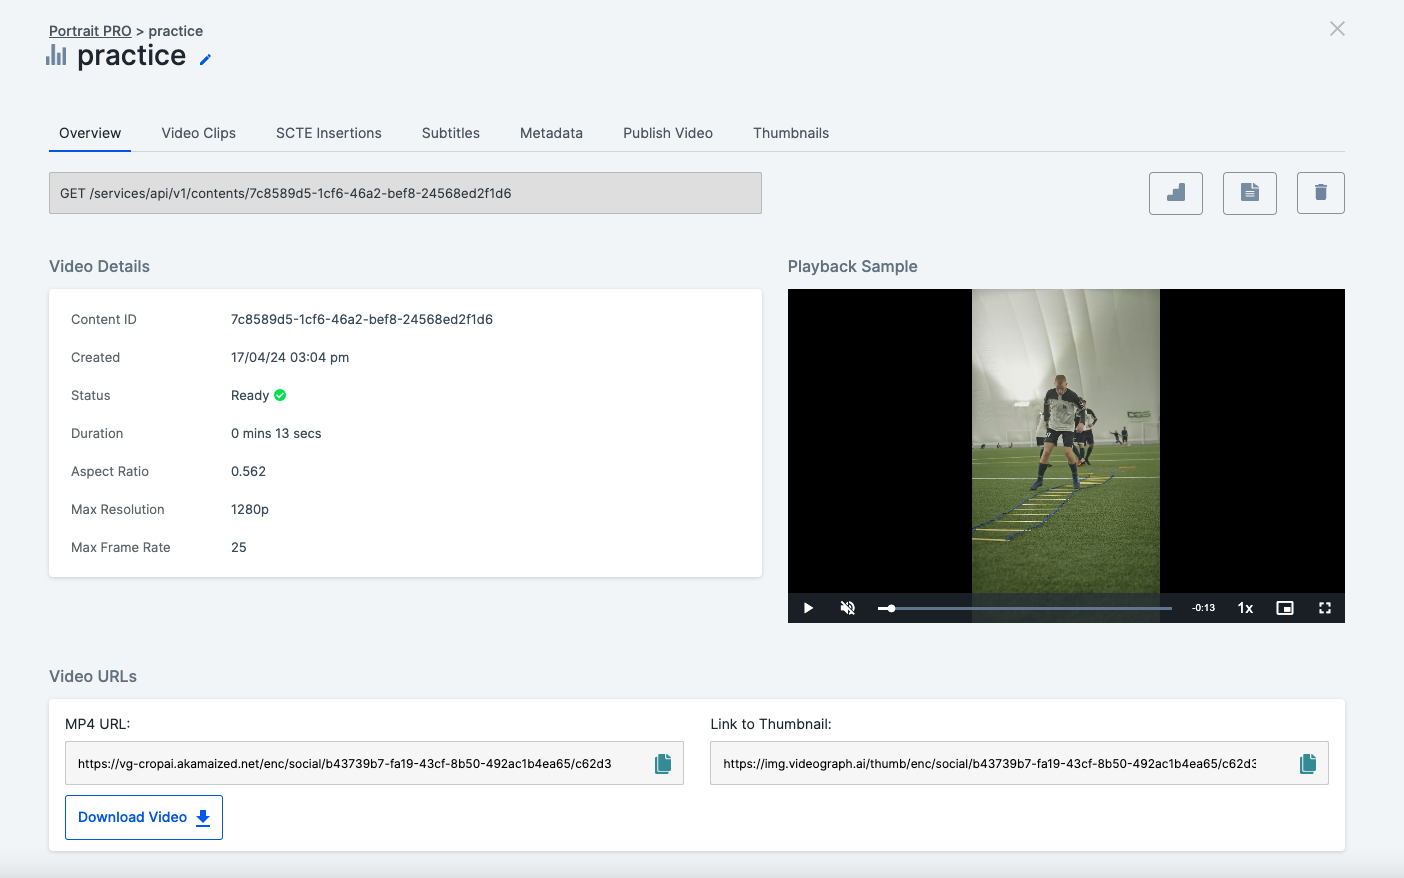
Task: Switch to the Metadata tab
Action: point(551,133)
